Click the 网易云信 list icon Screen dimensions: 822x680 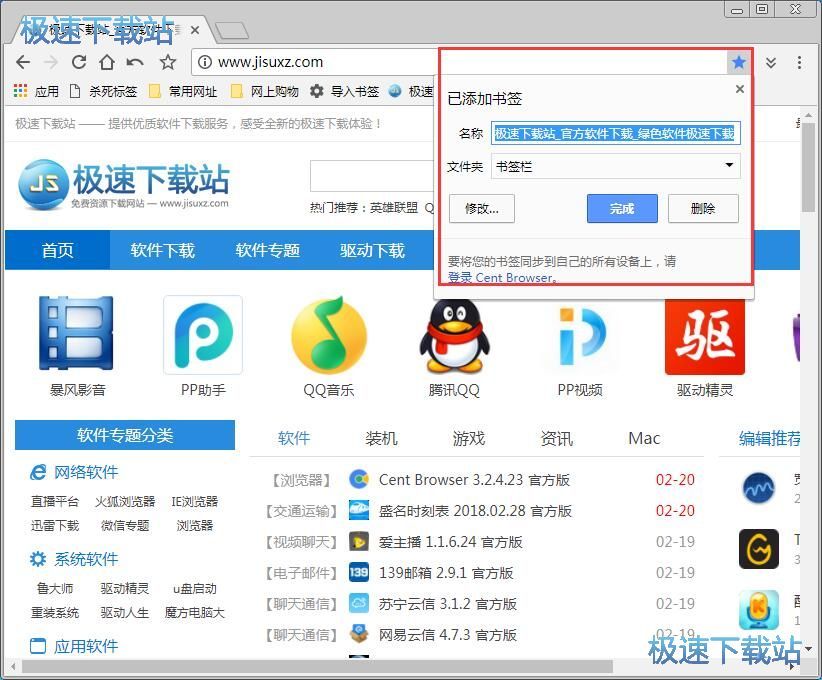pyautogui.click(x=359, y=634)
